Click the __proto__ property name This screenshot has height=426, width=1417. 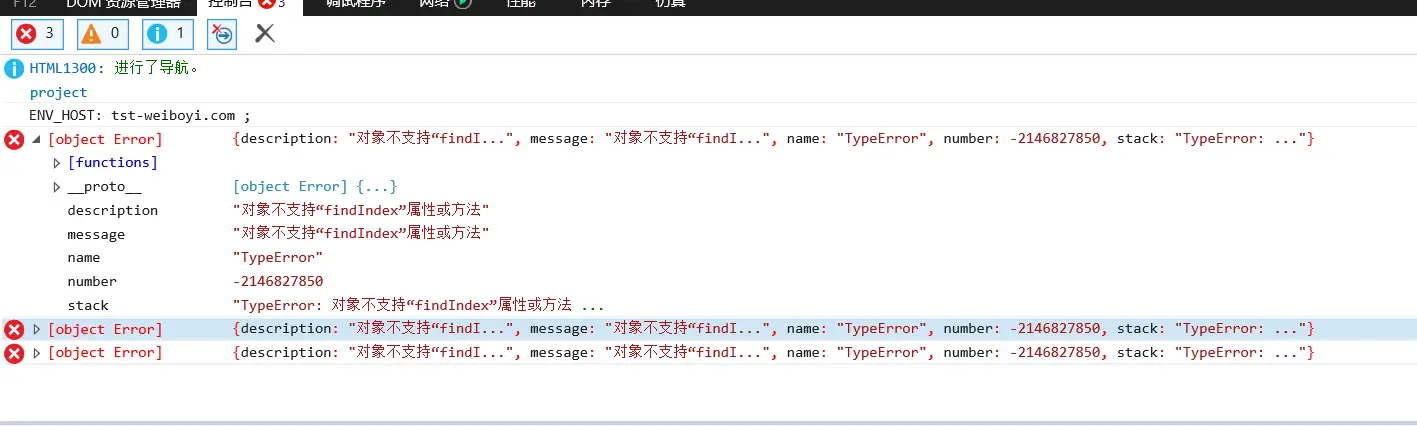click(104, 186)
